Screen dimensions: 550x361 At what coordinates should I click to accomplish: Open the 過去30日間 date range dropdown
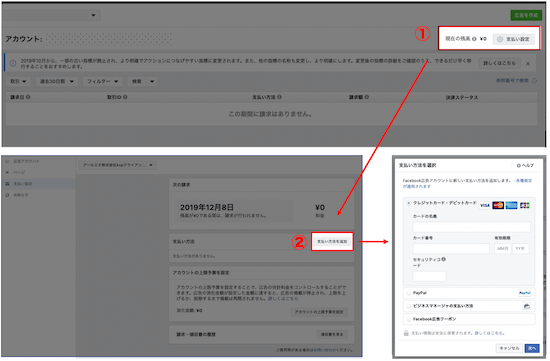point(57,81)
